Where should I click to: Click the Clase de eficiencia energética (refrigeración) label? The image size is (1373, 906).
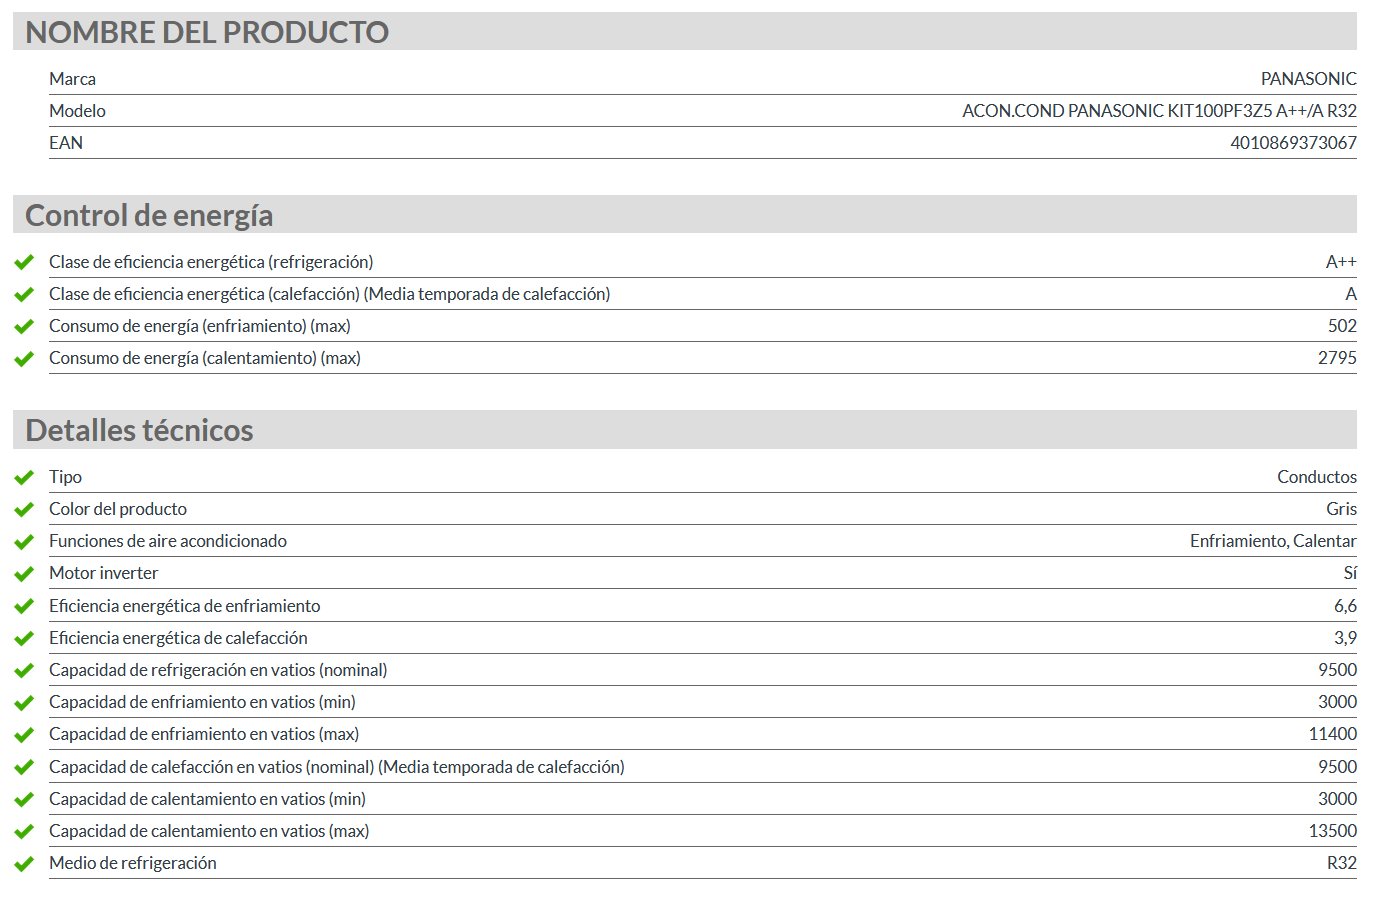coord(211,262)
